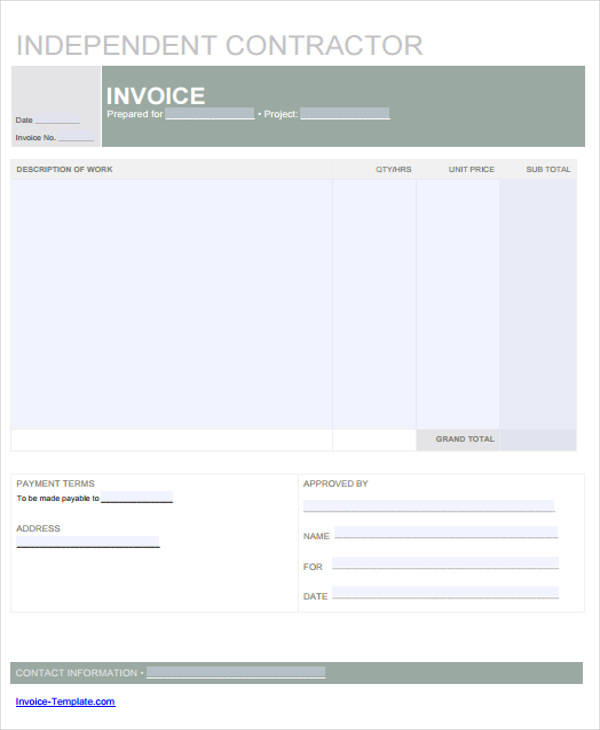Click the Grand Total value cell
Viewport: 600px width, 730px height.
tap(538, 440)
